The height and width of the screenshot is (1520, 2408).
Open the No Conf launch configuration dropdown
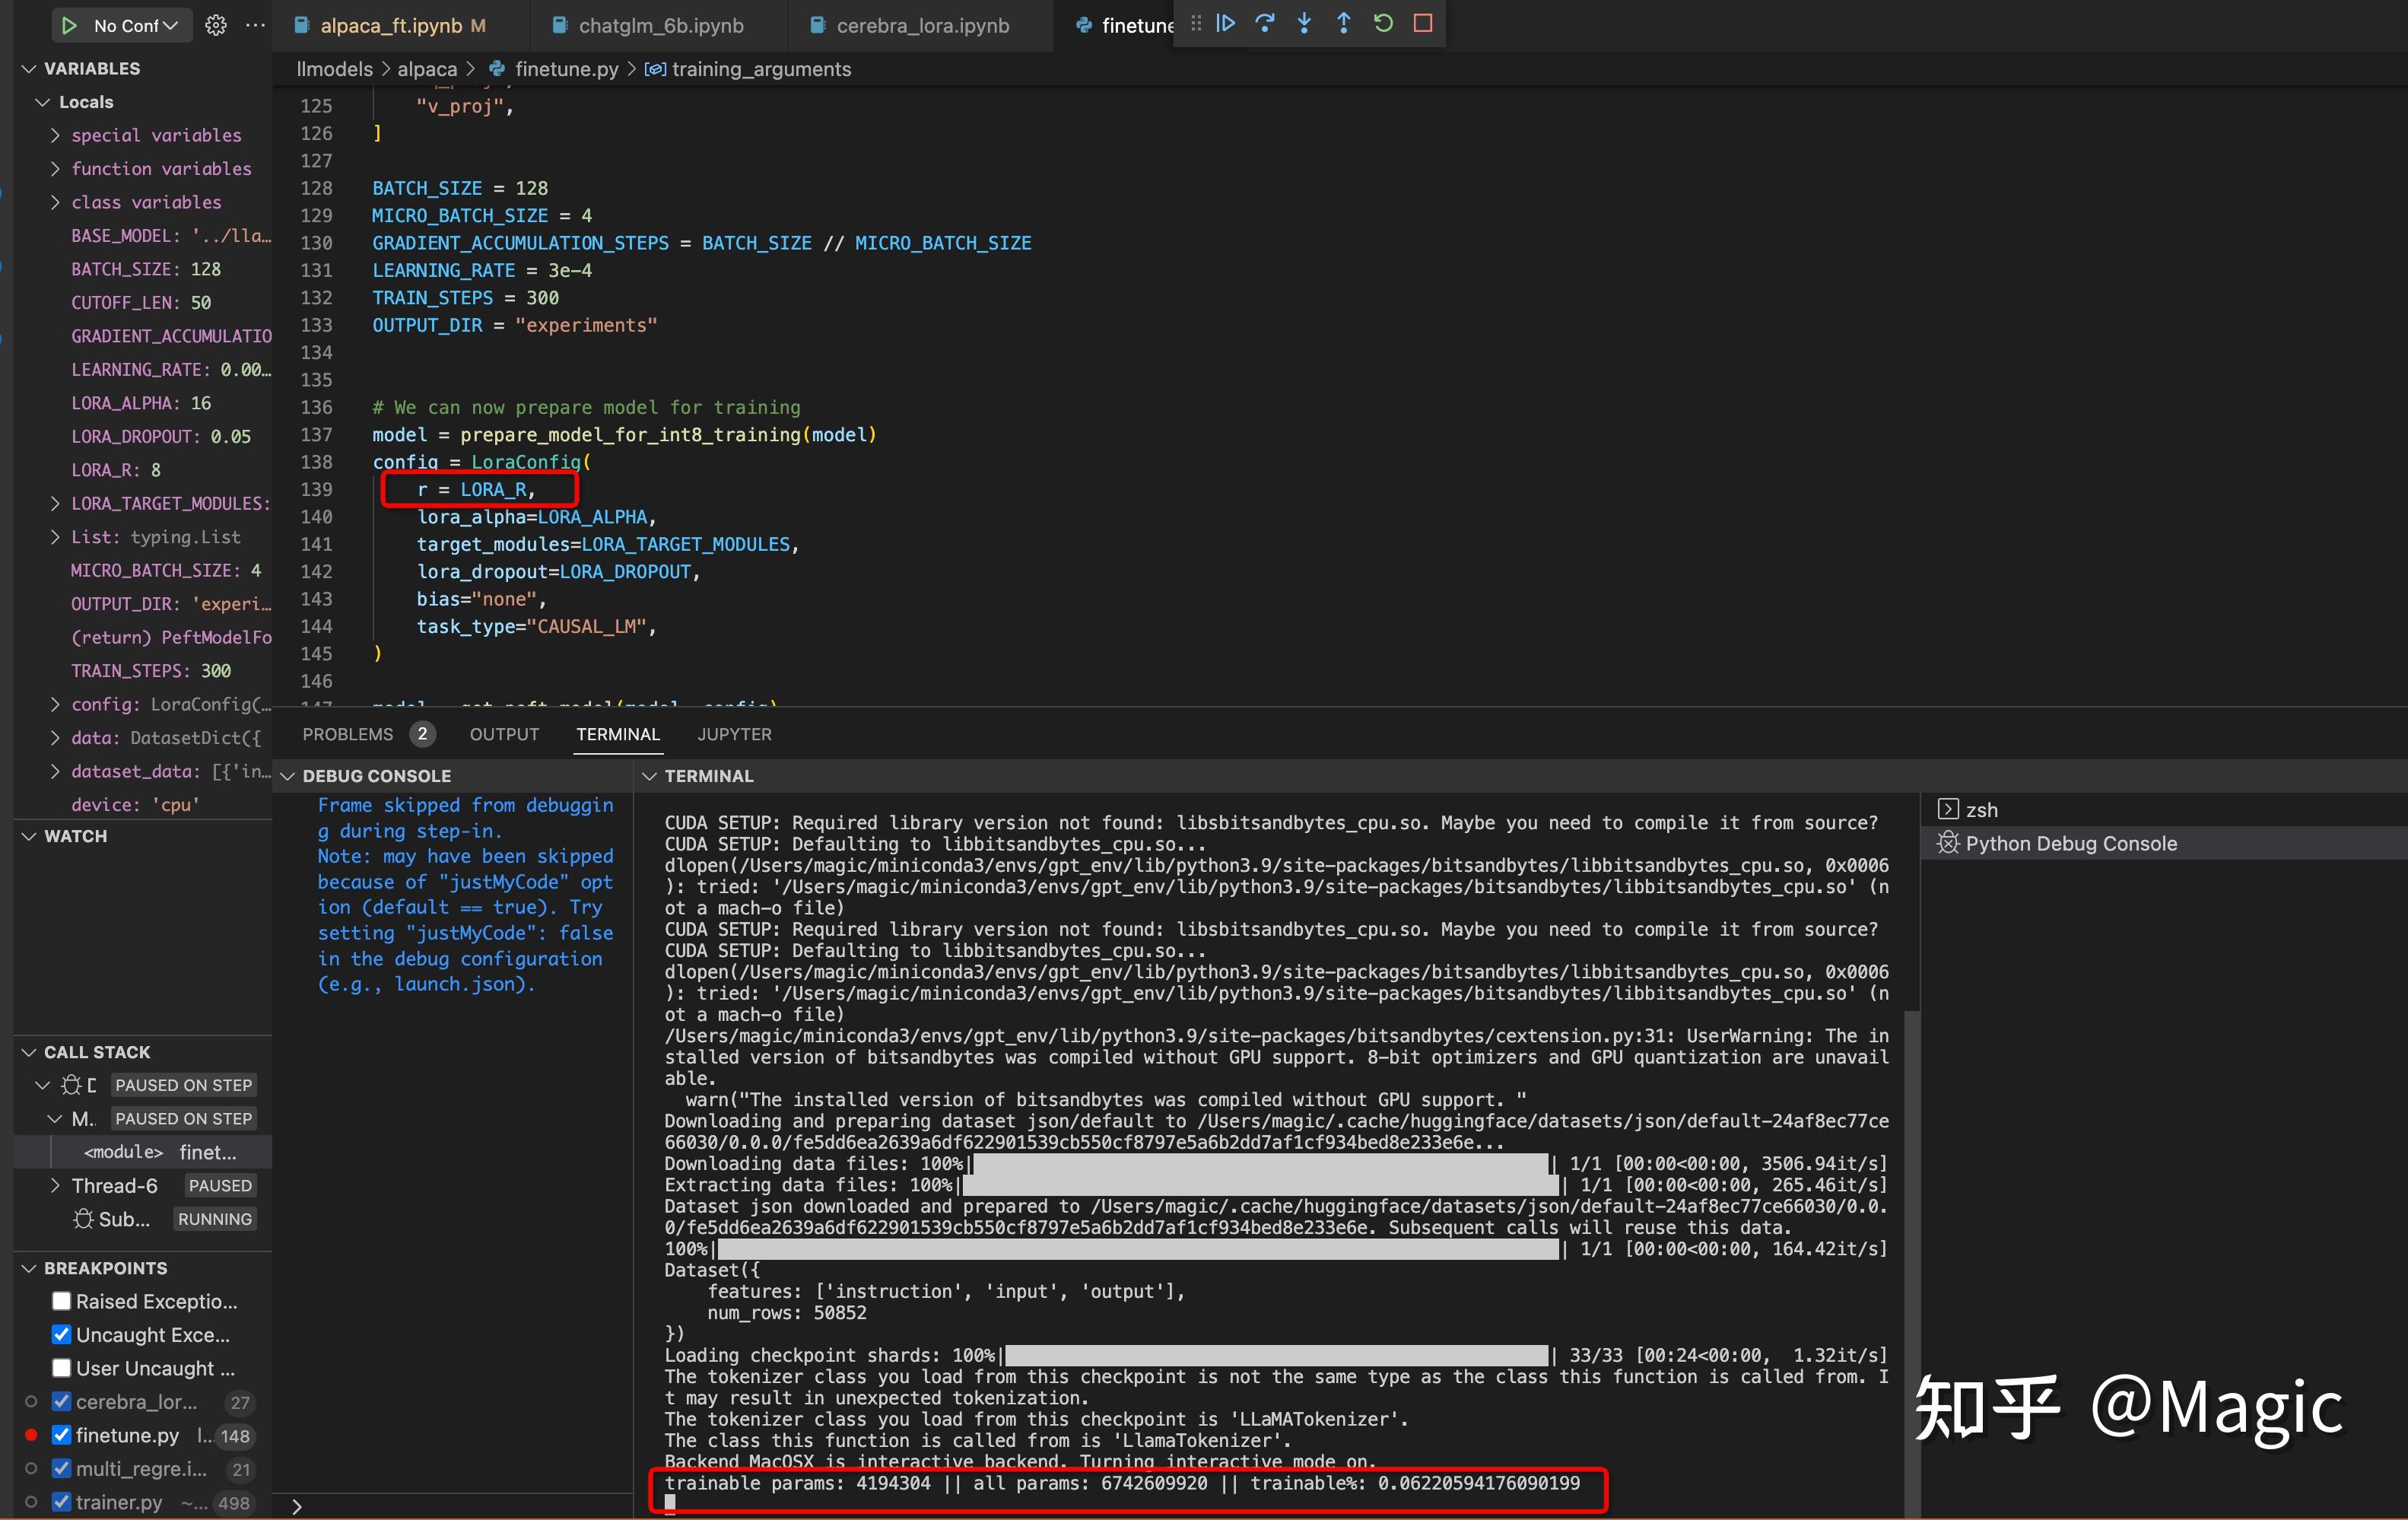[x=135, y=25]
